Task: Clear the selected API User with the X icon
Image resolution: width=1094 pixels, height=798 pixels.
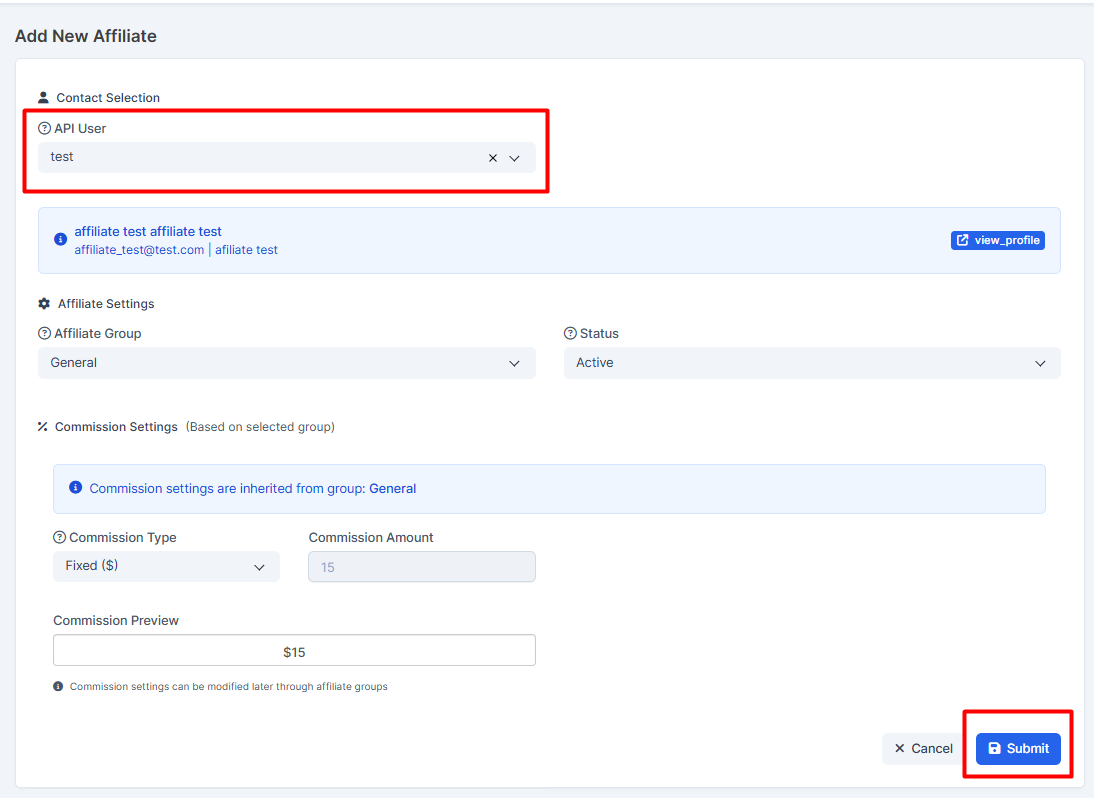Action: [492, 158]
